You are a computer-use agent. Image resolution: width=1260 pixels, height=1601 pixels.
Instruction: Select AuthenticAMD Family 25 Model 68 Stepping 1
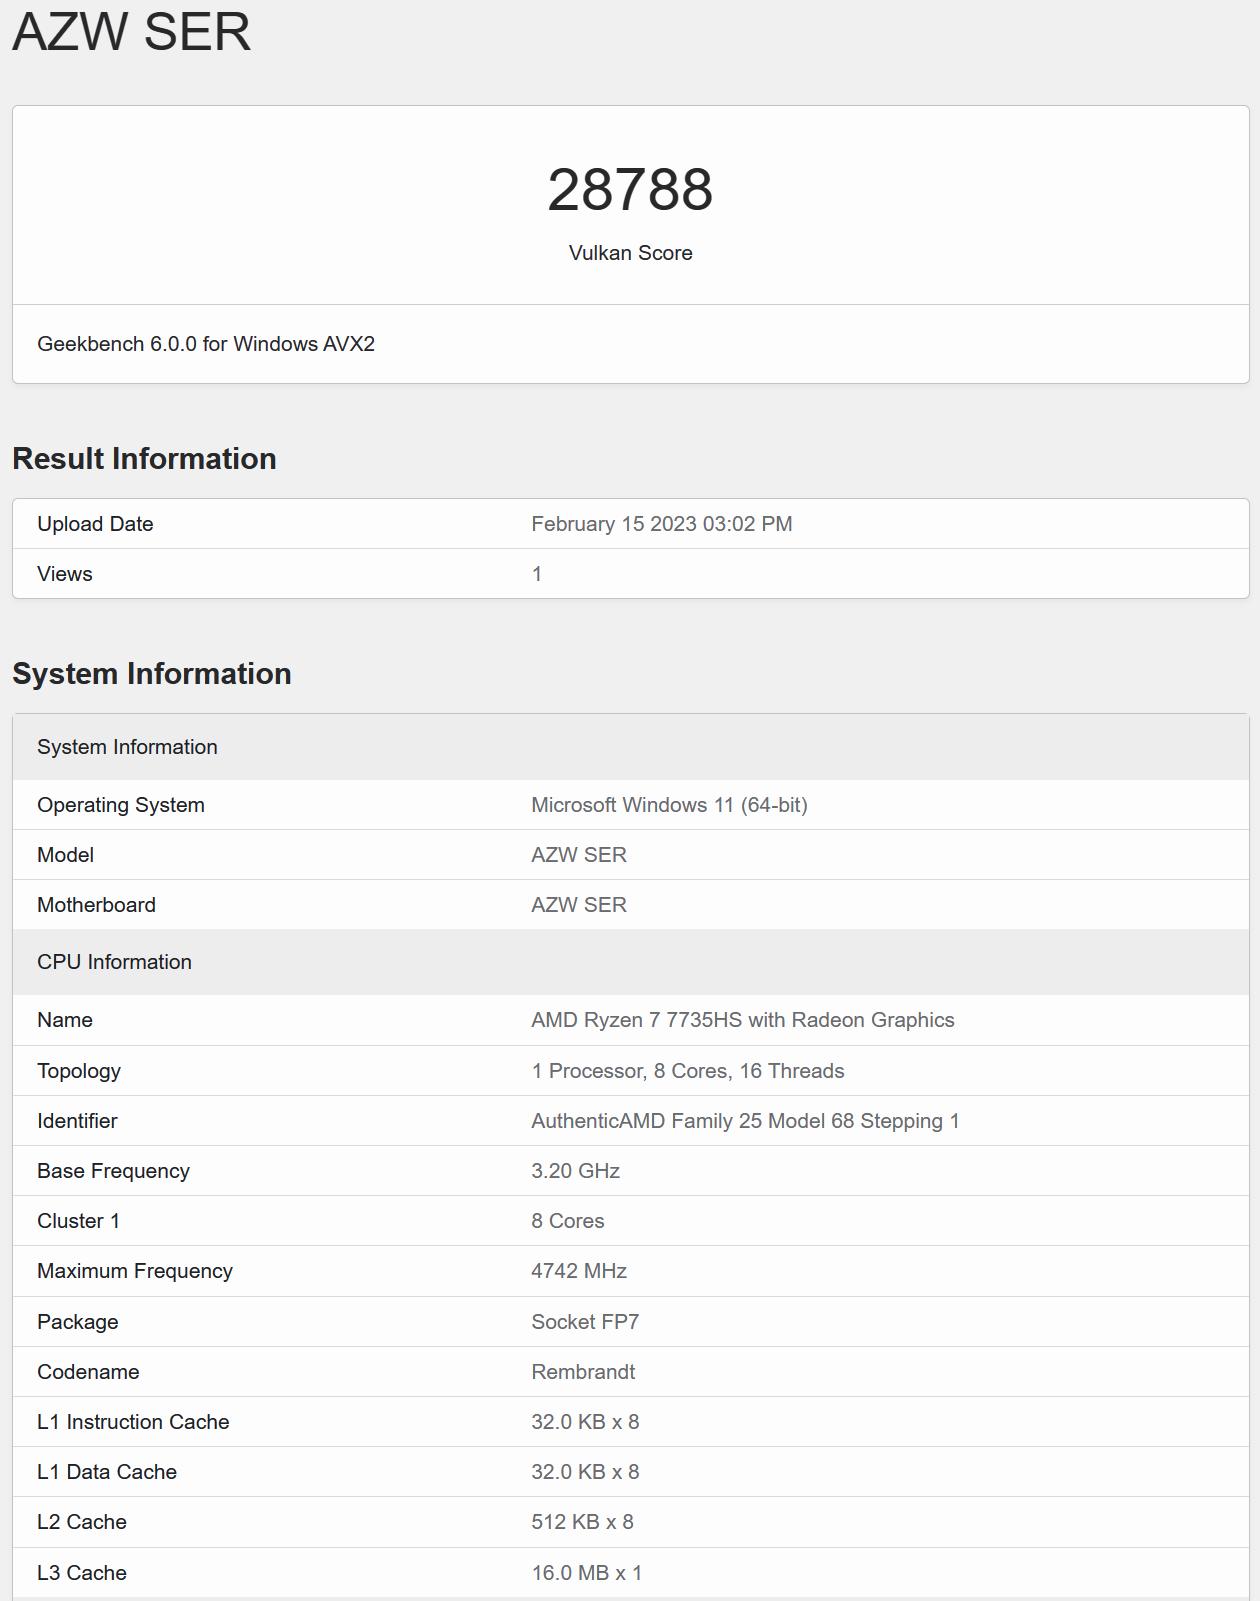click(x=745, y=1121)
